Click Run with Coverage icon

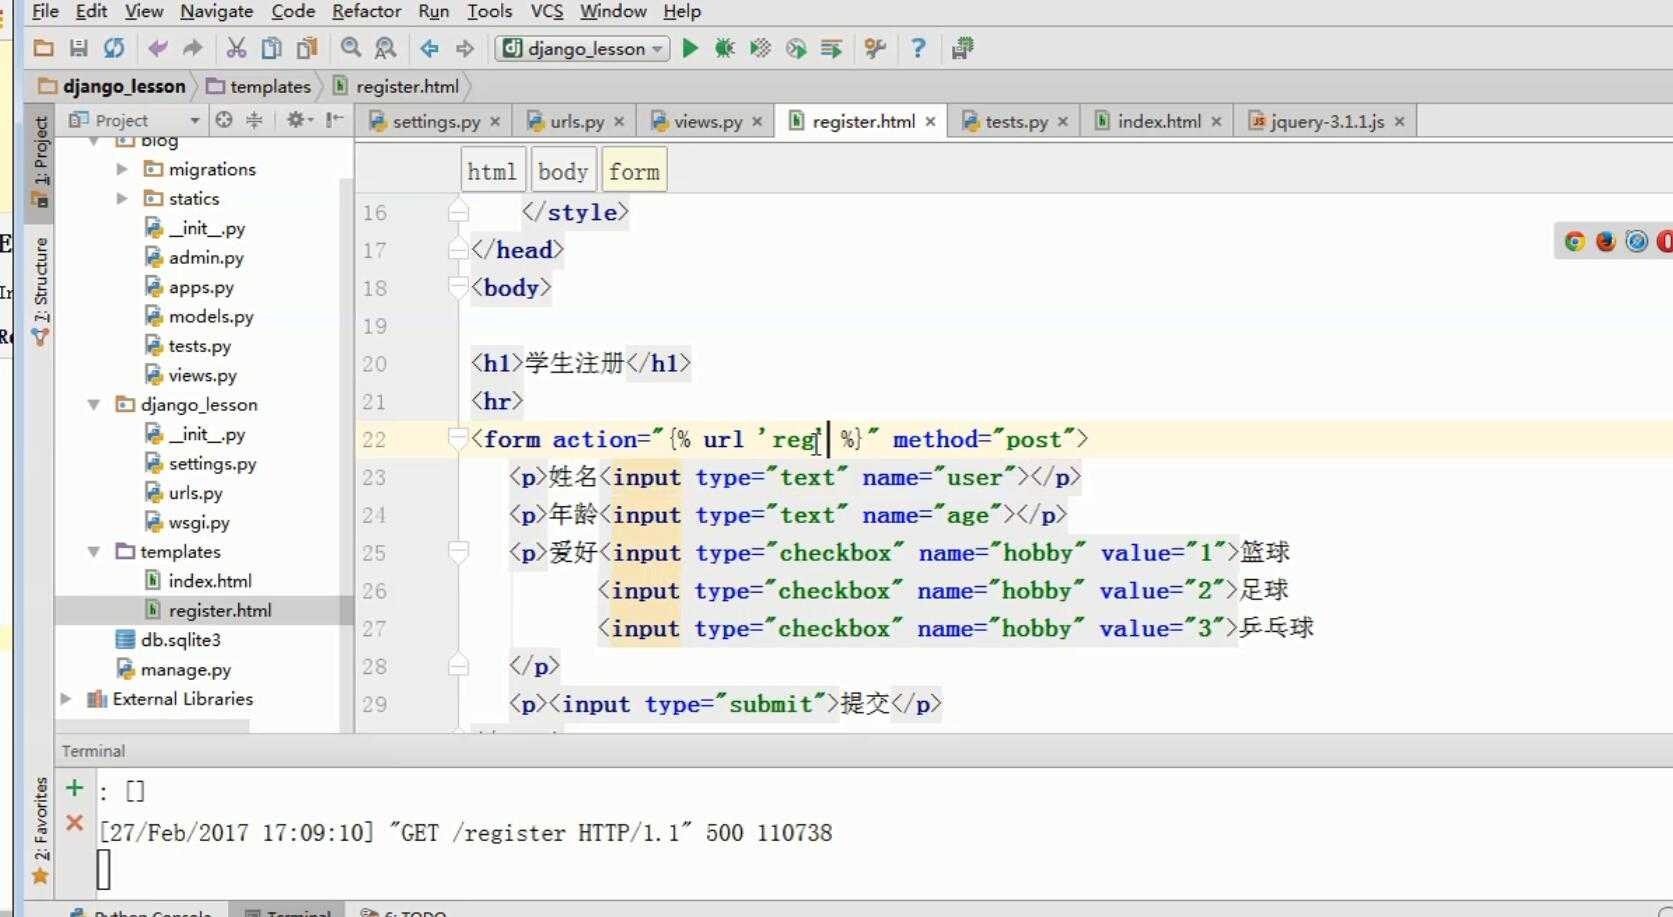click(760, 48)
